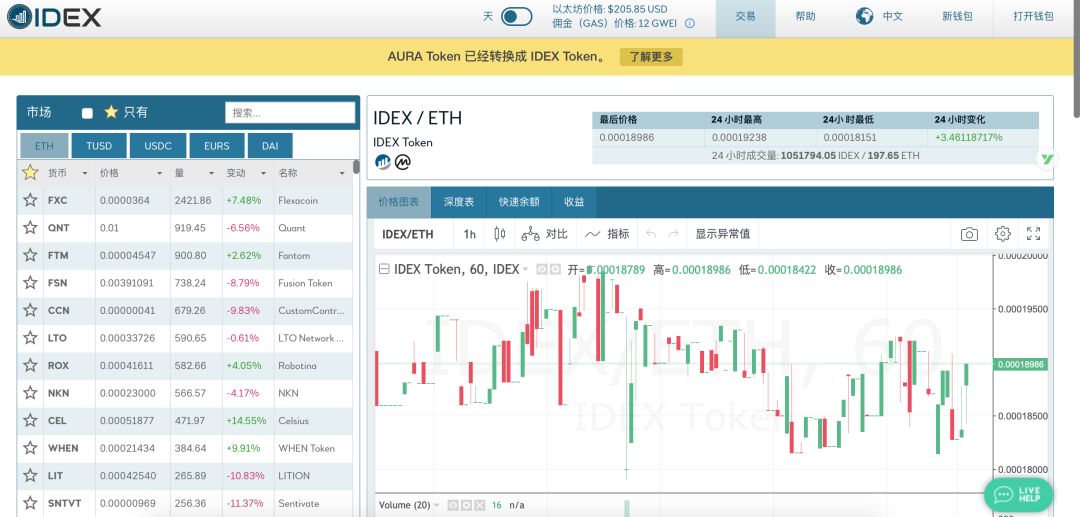1080x517 pixels.
Task: Collapse the IDEX Token series legend
Action: 384,269
